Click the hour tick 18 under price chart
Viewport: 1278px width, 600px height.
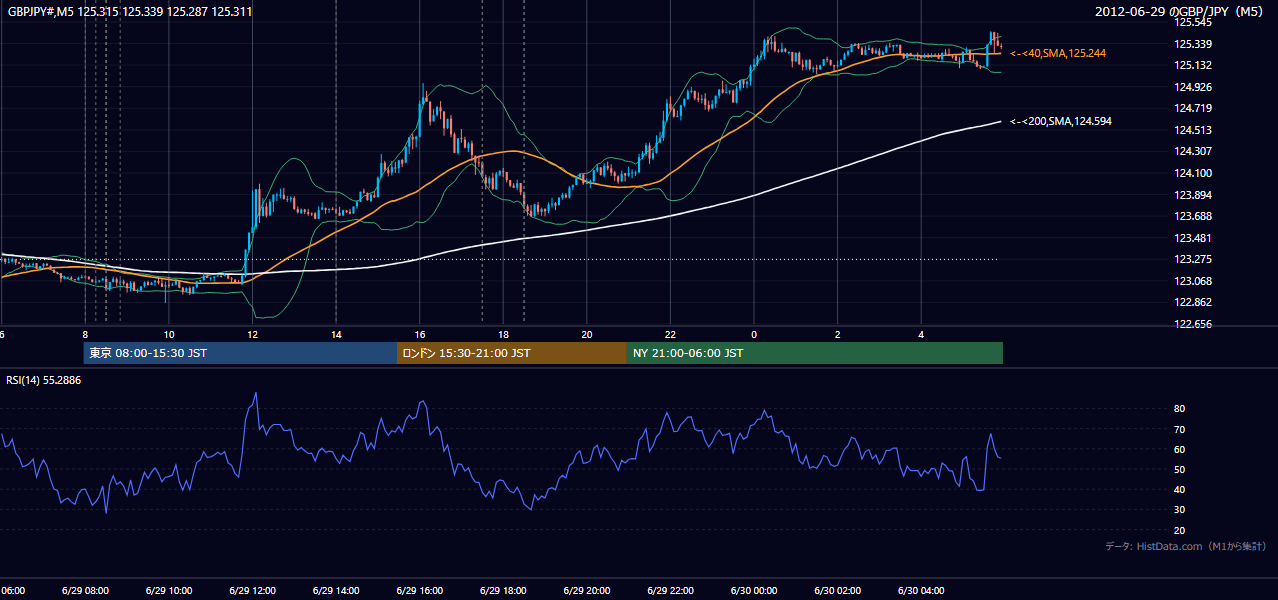pos(503,335)
